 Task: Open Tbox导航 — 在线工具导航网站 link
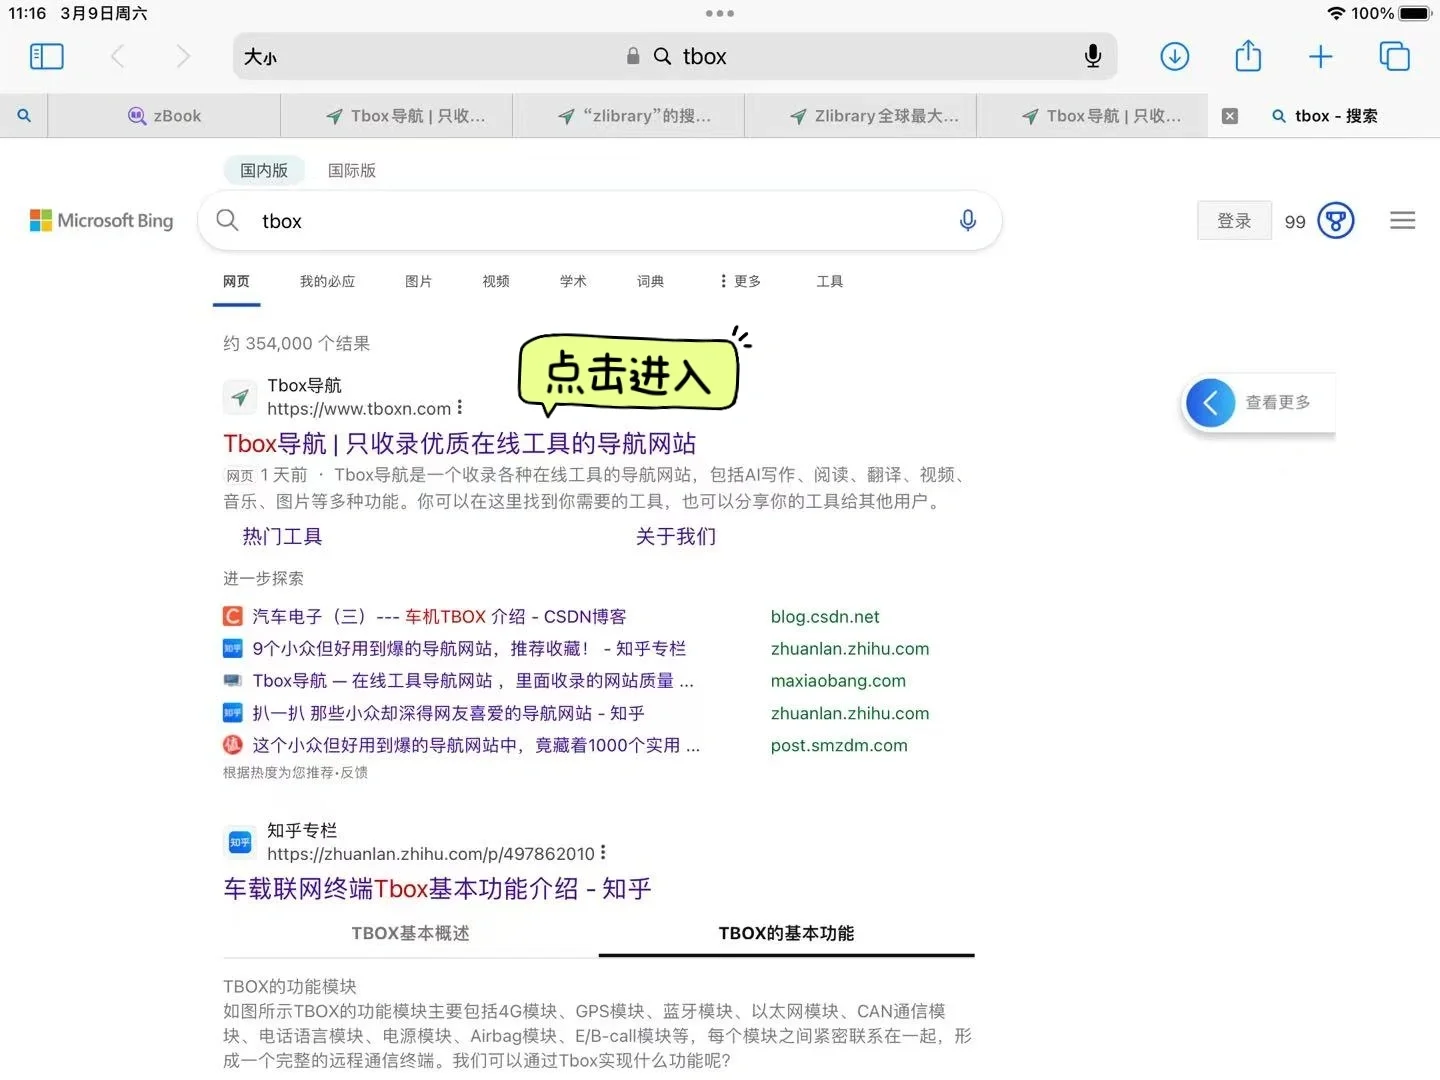(x=473, y=680)
